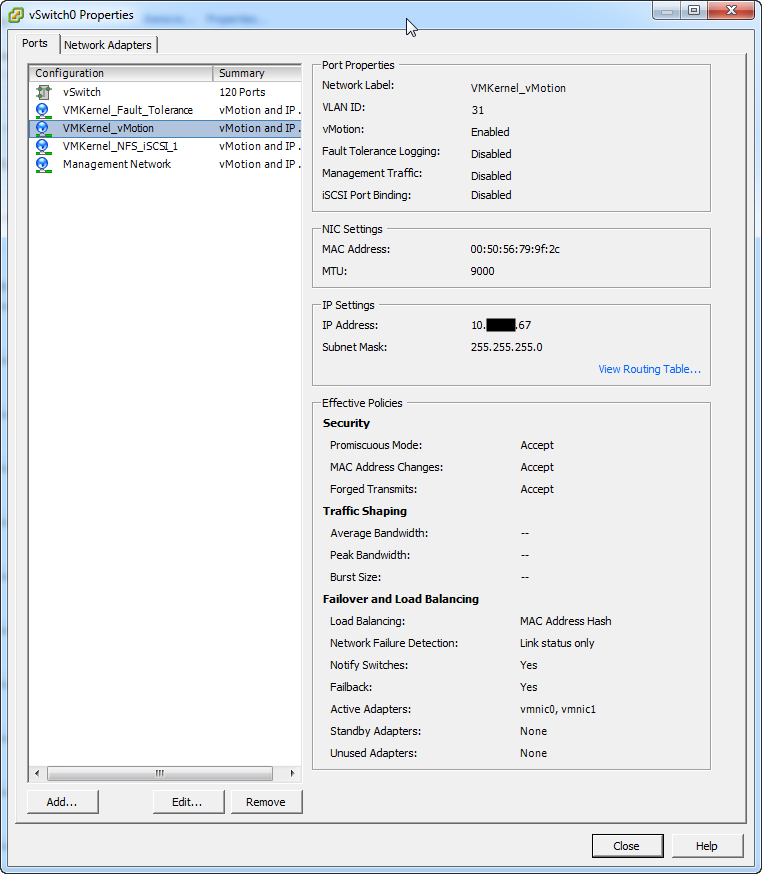Screen dimensions: 762x874
Task: Click the VMKernel_Fault_Tolerance port globe icon
Action: click(43, 110)
